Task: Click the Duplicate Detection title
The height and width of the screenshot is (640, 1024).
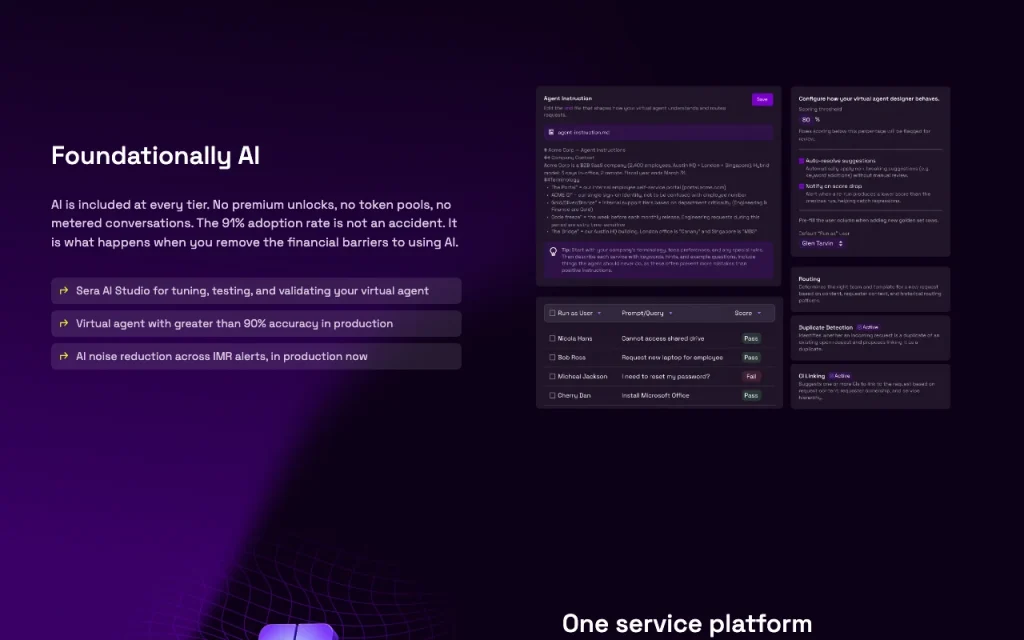Action: [x=825, y=327]
